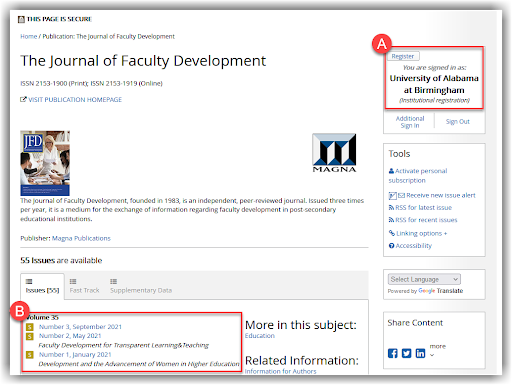The height and width of the screenshot is (385, 512).
Task: Click the S icon beside Number 3
Action: pyautogui.click(x=30, y=327)
